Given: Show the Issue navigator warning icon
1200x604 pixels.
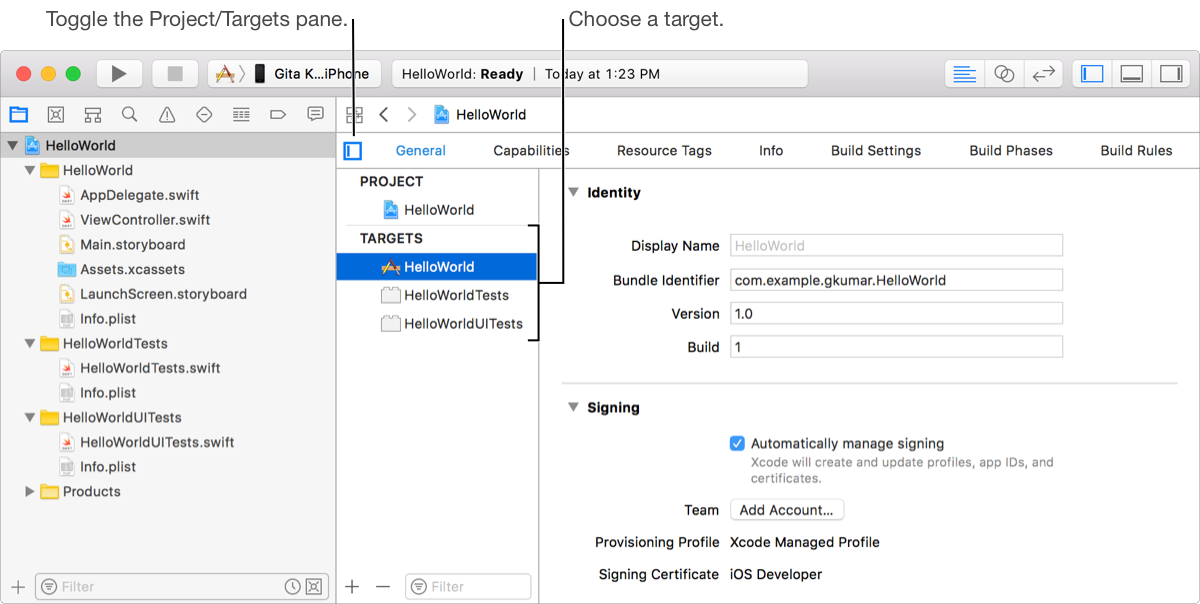Looking at the screenshot, I should point(167,114).
